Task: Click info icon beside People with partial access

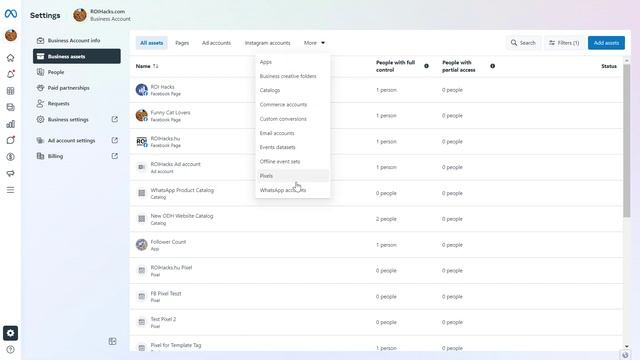Action: point(493,66)
